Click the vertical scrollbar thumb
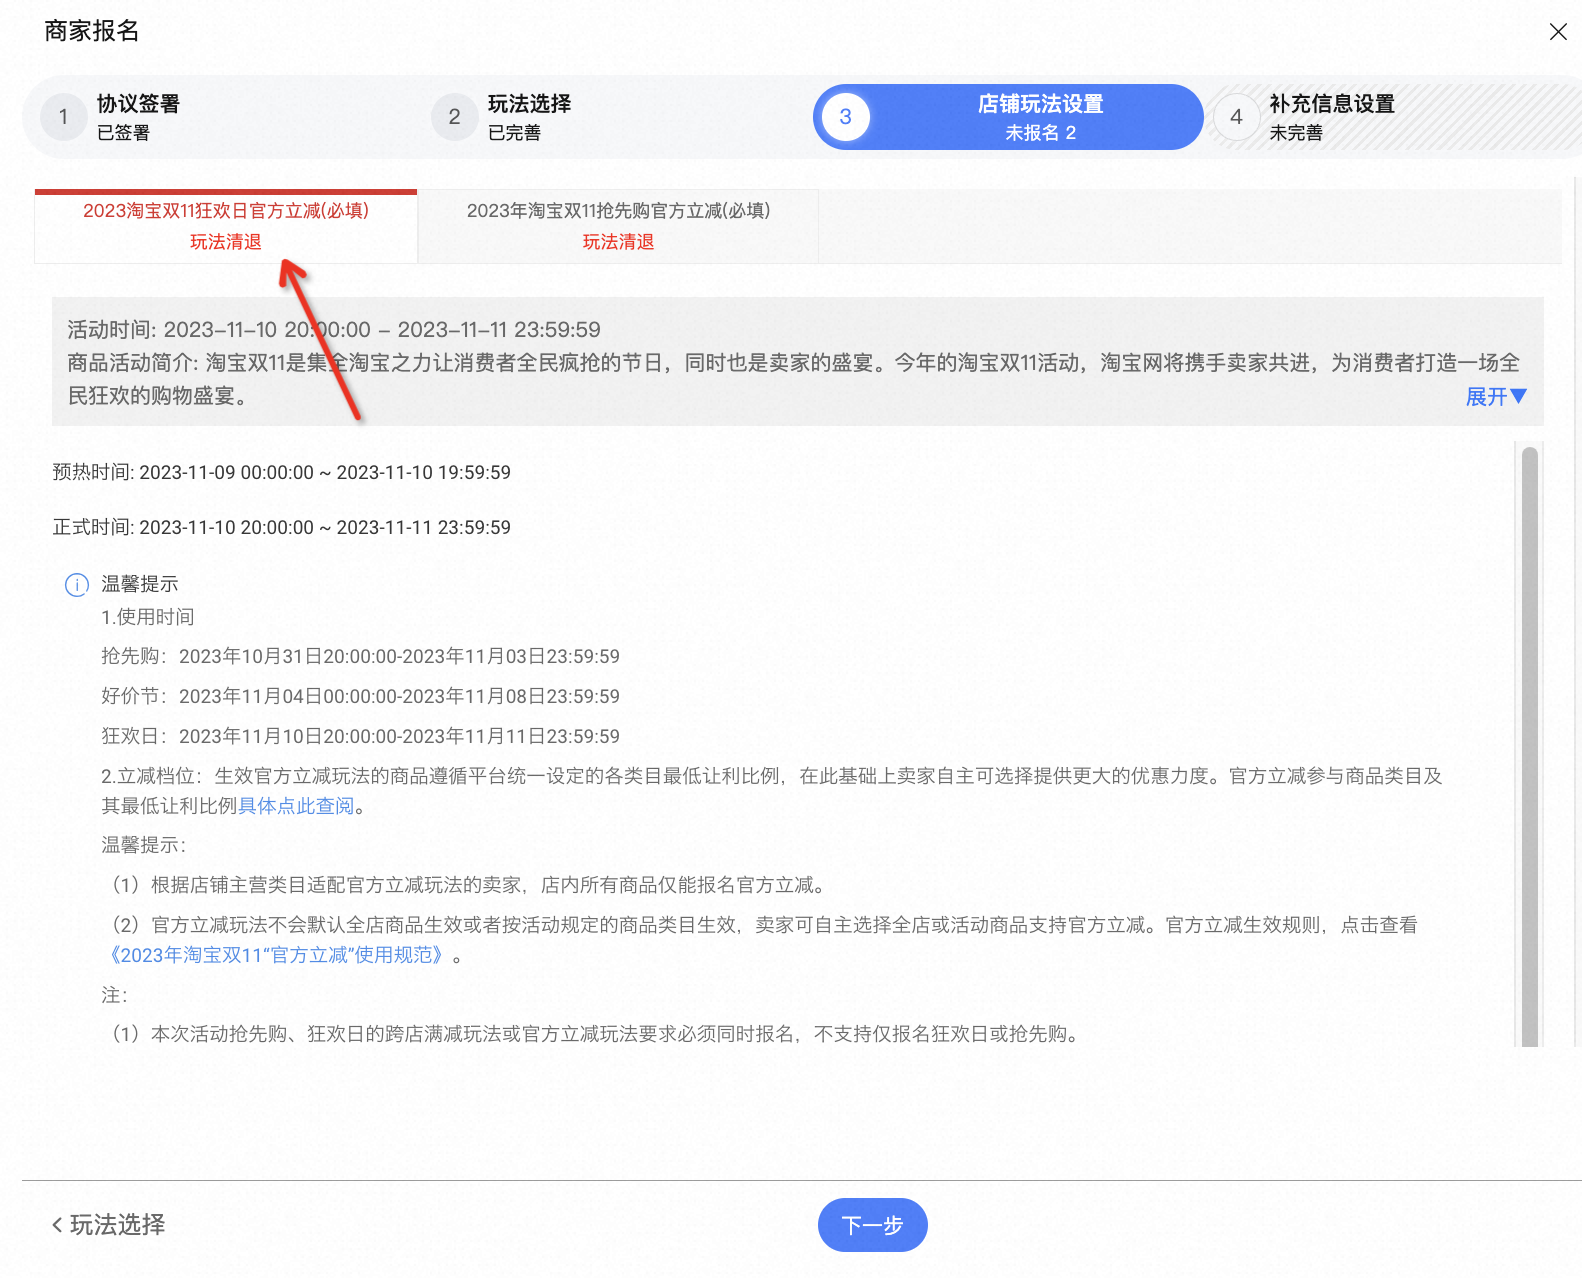This screenshot has width=1582, height=1278. (1529, 745)
